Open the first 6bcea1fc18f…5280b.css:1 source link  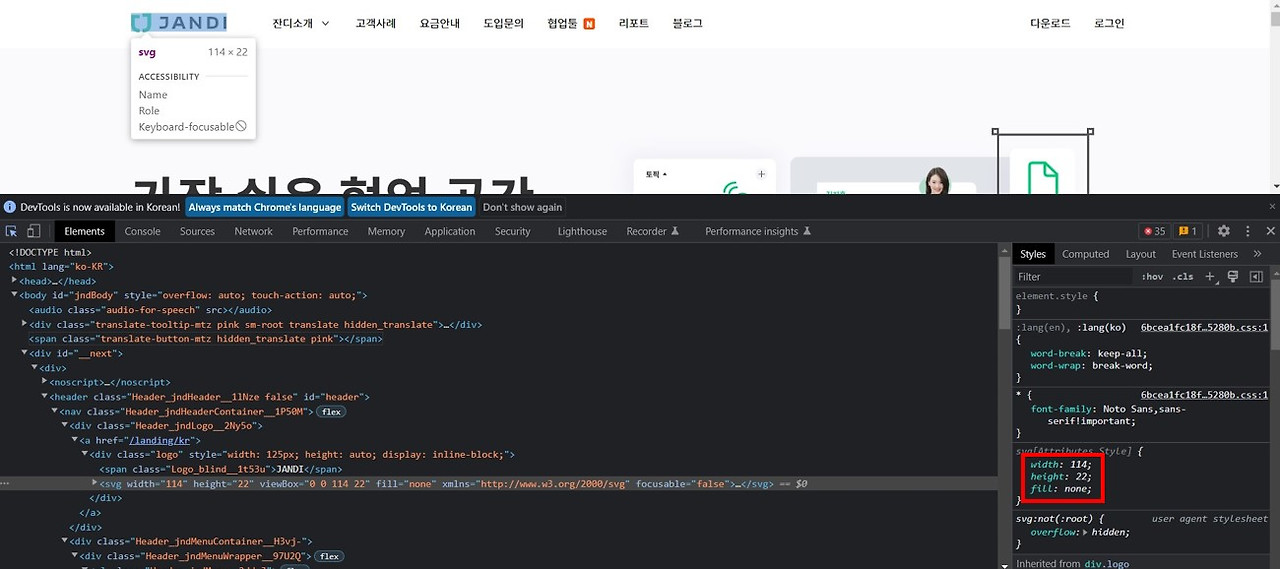pos(1204,327)
